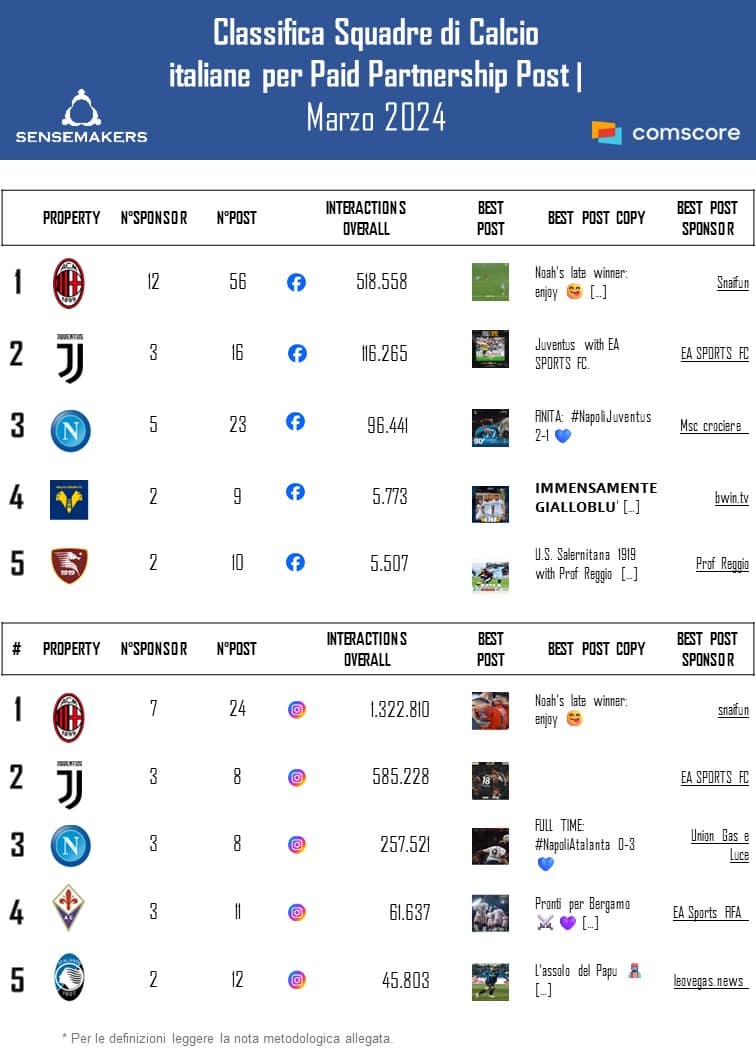Open the Union Gas e Luce link
Viewport: 756px width, 1058px height.
coord(720,845)
